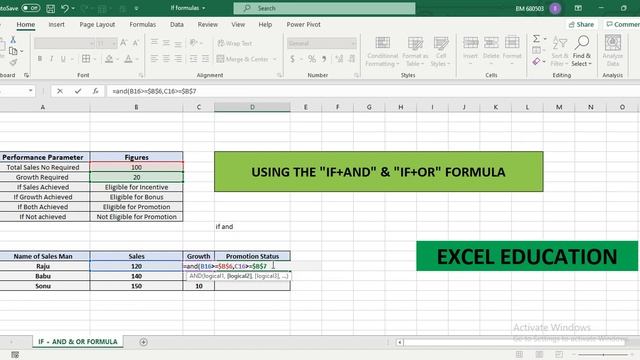640x360 pixels.
Task: Open the font name combo box
Action: coord(64,43)
